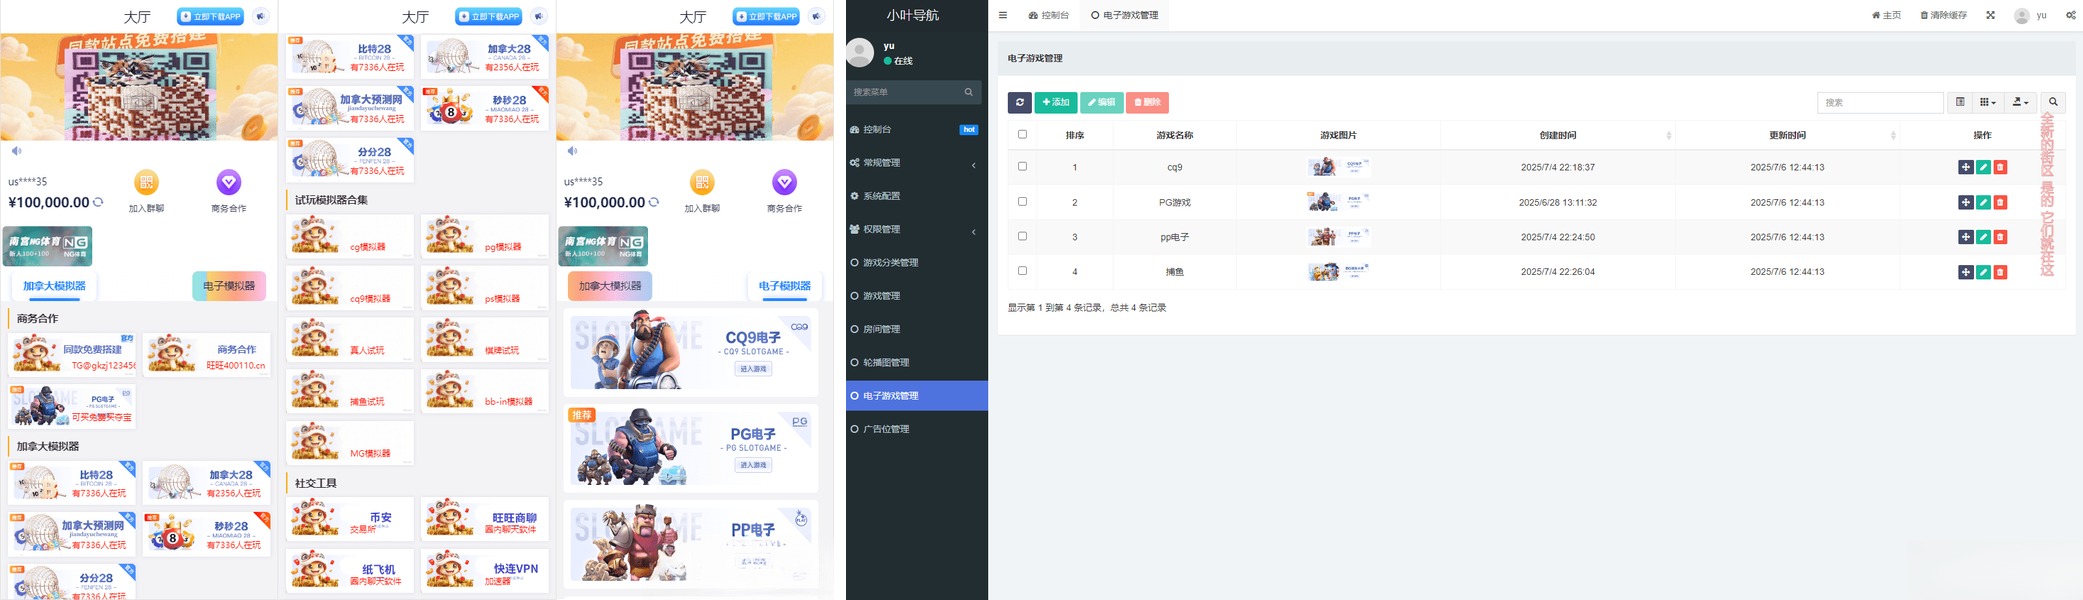Tap the 快连VPN card
The width and height of the screenshot is (2083, 600).
(x=484, y=573)
